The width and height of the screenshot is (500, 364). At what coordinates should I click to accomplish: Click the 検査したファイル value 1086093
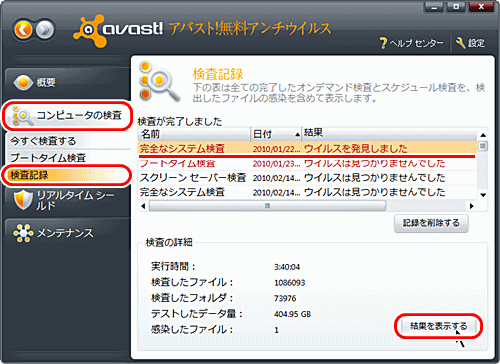pos(289,283)
